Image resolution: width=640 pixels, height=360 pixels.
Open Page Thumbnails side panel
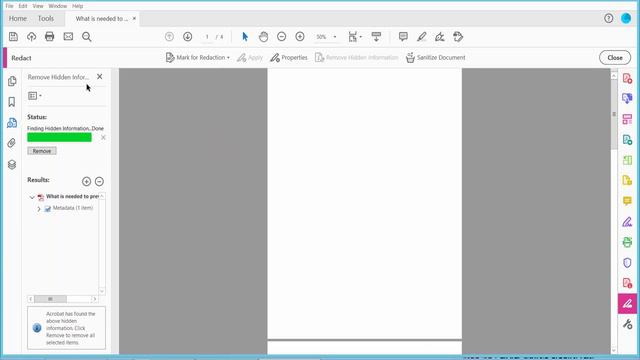tap(12, 81)
